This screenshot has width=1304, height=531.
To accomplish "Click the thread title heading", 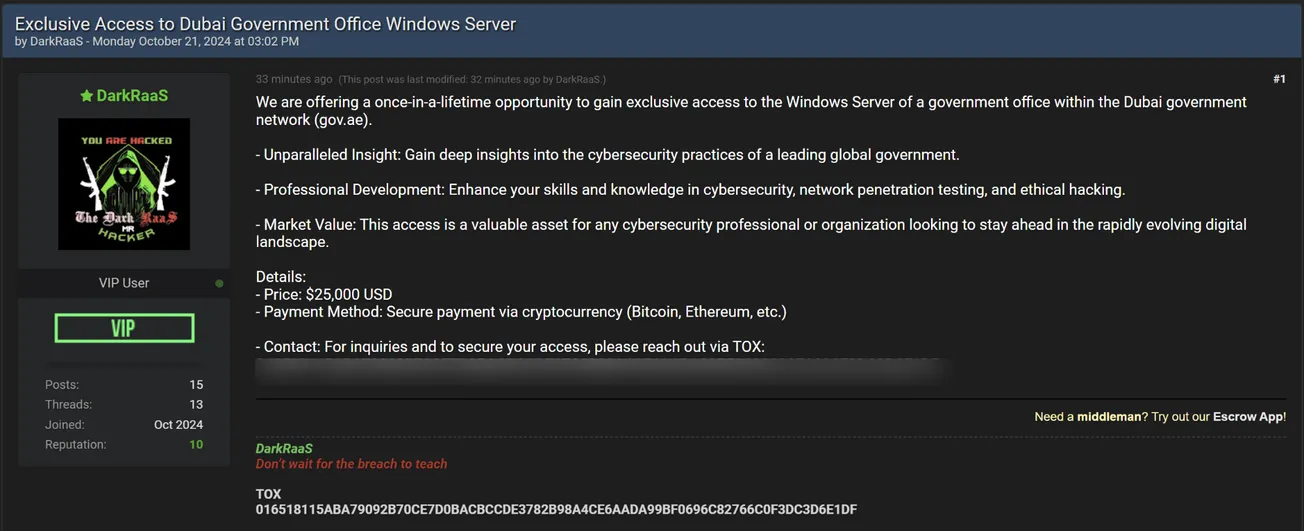I will click(265, 23).
